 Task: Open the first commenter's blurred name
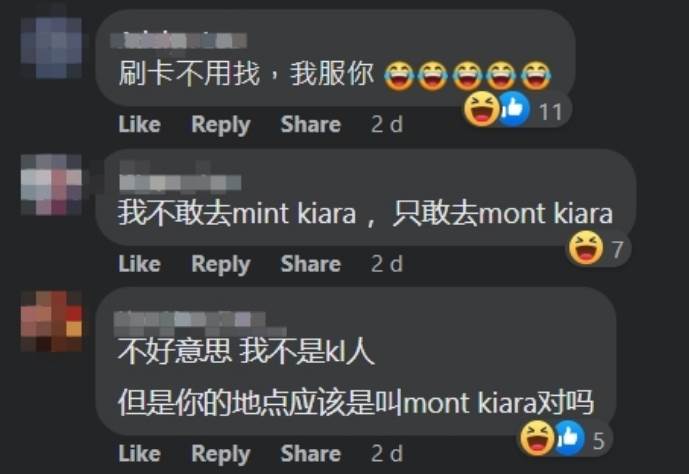pyautogui.click(x=178, y=40)
